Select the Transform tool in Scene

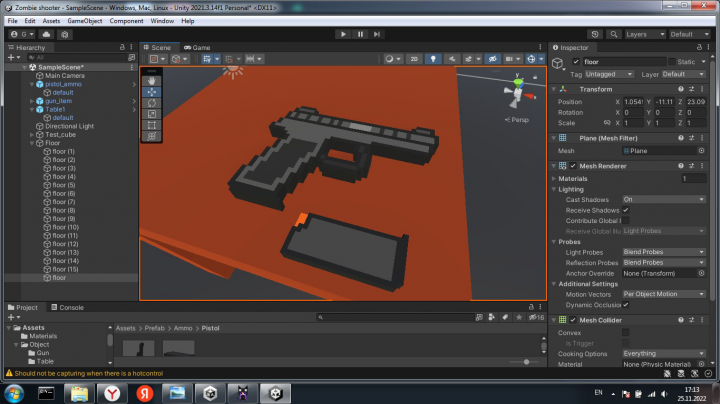pyautogui.click(x=152, y=136)
